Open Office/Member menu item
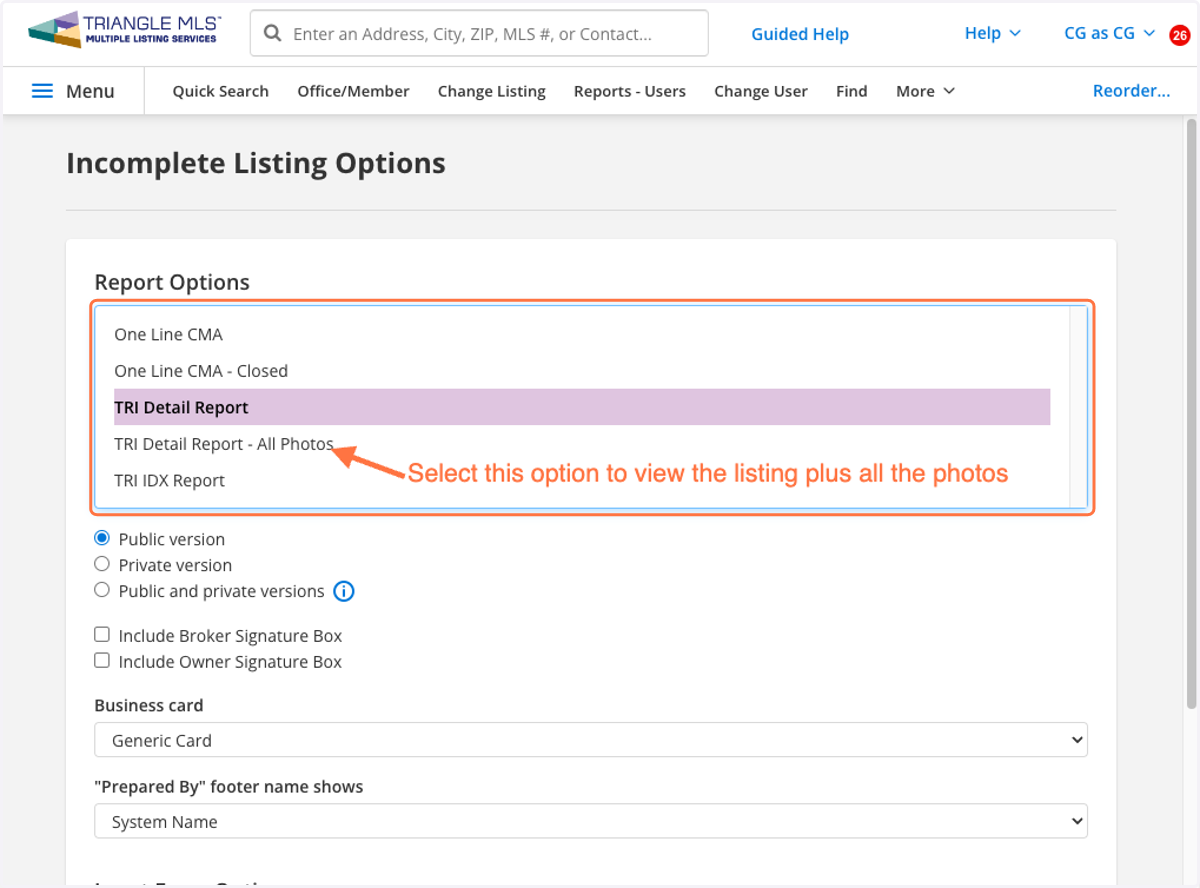Screen dimensions: 1200x888 tap(353, 91)
